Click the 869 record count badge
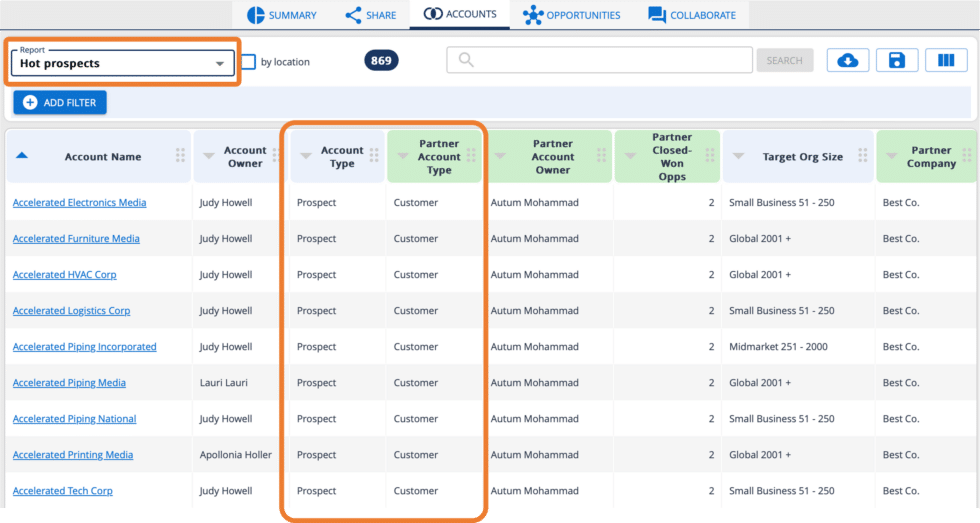Image resolution: width=980 pixels, height=523 pixels. click(x=381, y=61)
